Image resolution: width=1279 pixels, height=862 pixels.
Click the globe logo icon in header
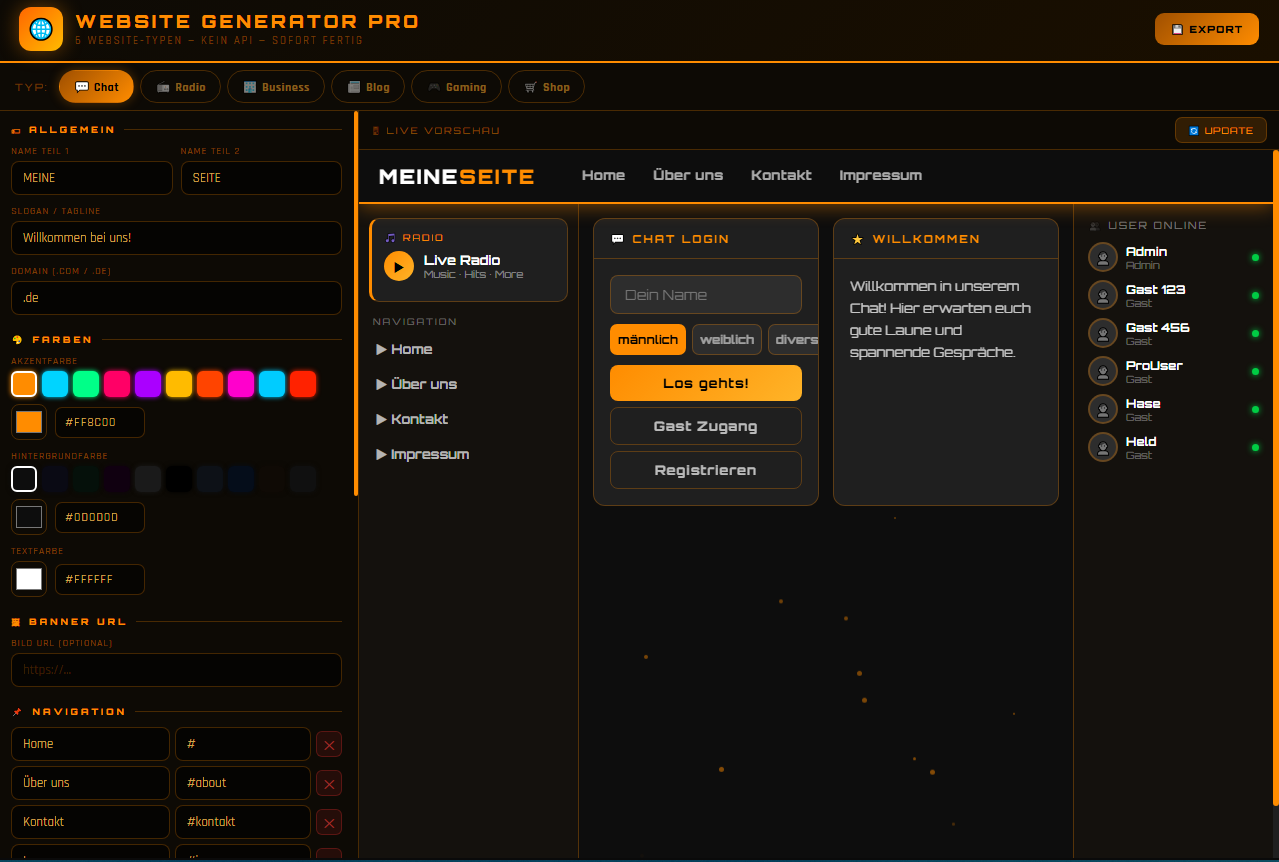pos(41,29)
